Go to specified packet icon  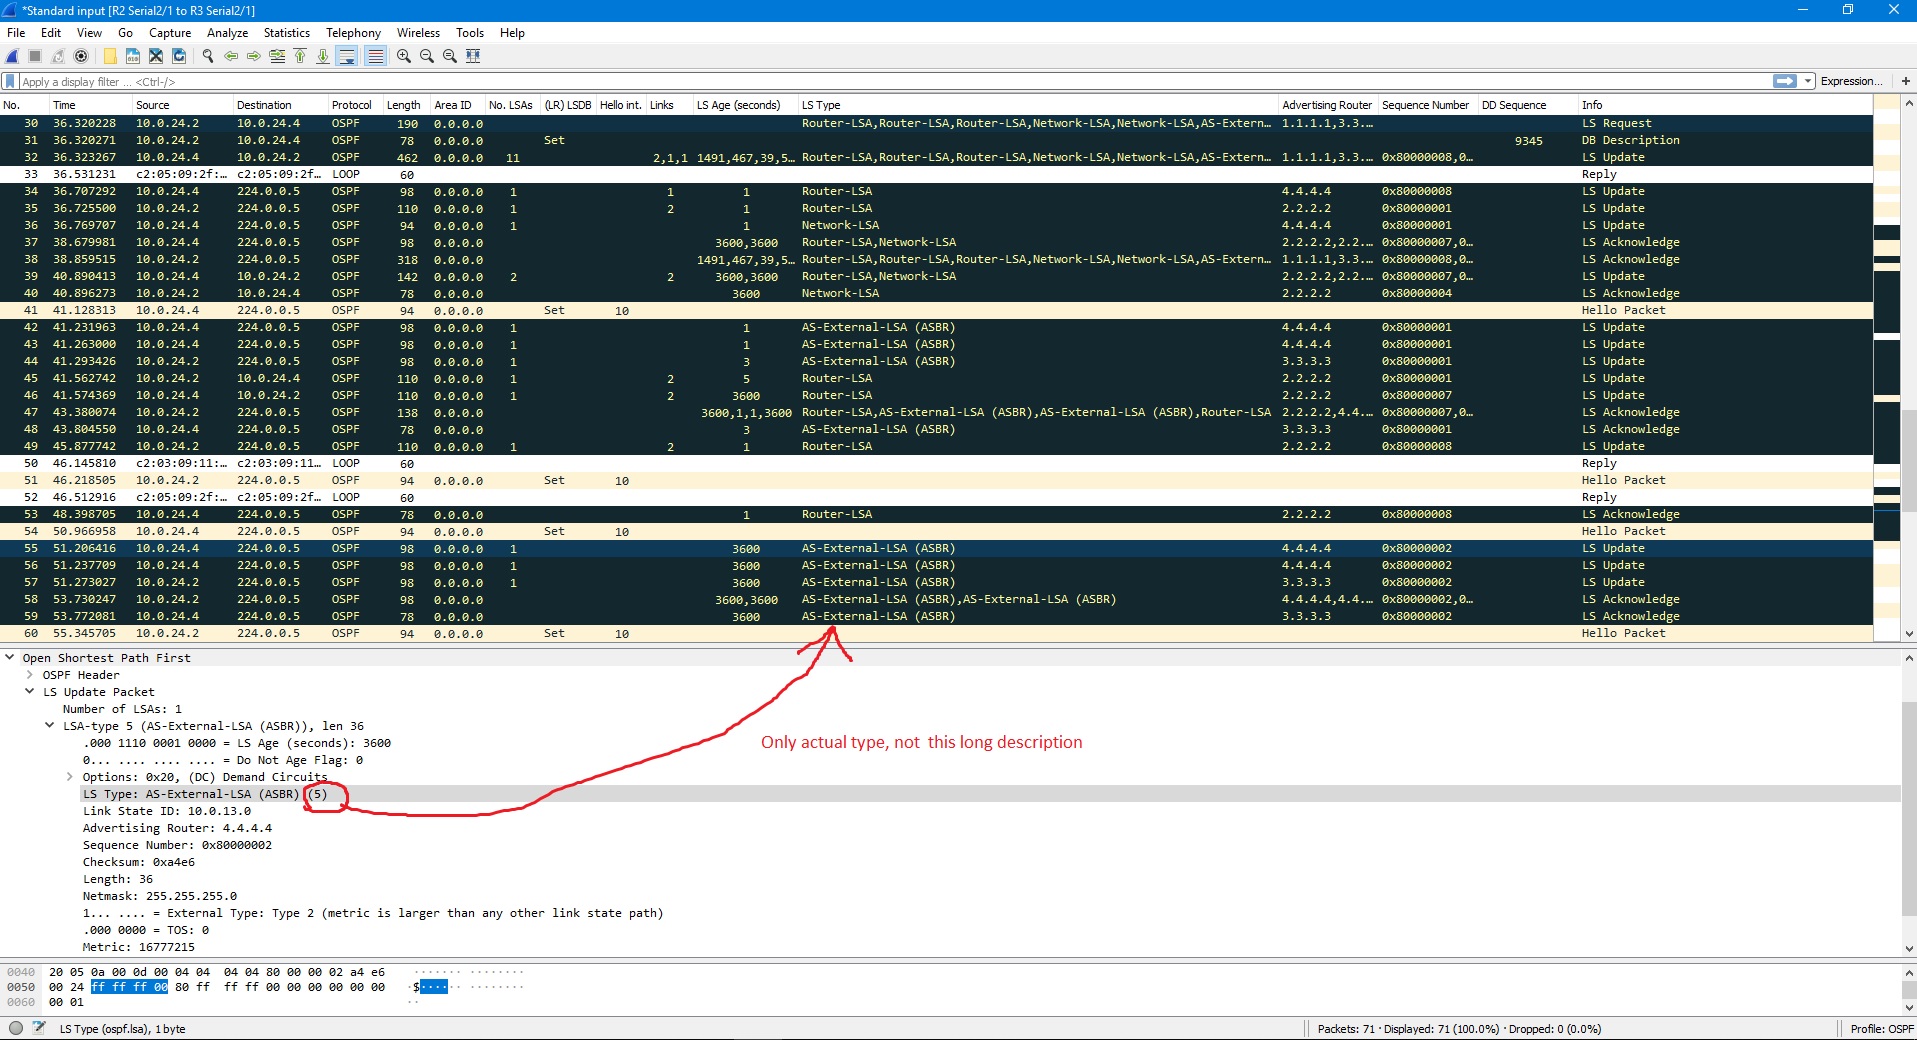point(277,56)
